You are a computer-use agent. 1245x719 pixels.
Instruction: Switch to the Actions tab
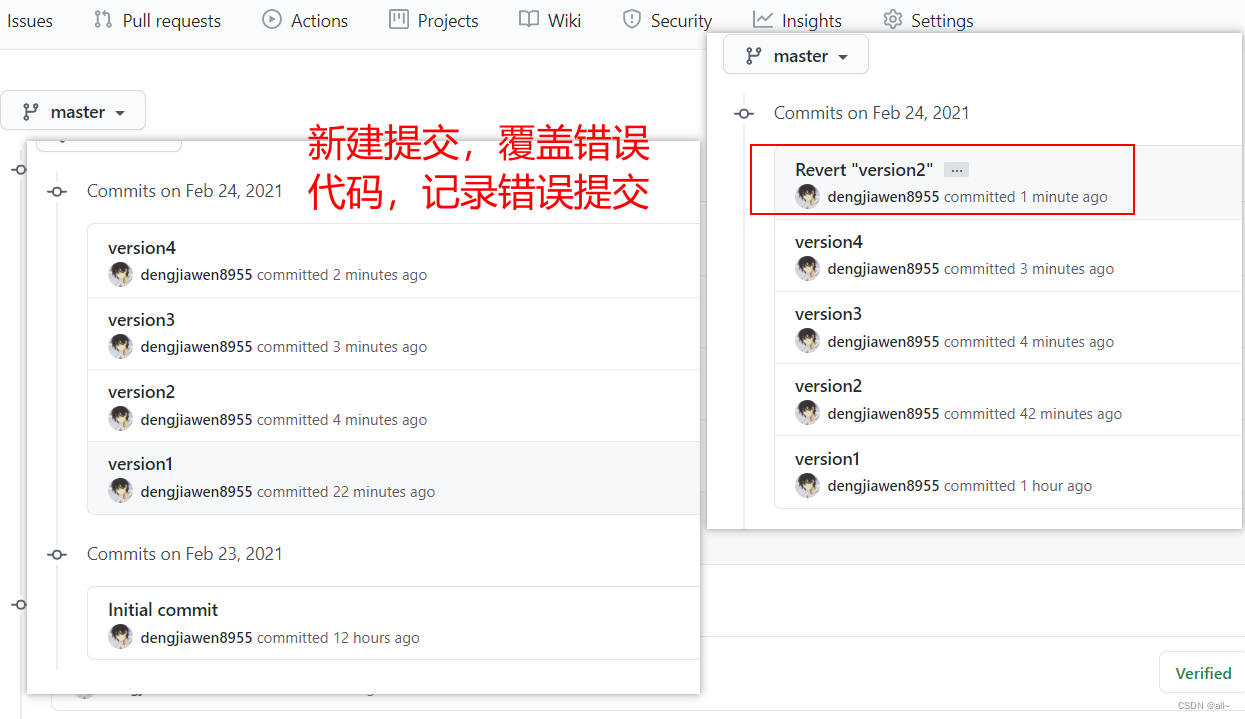(x=305, y=20)
